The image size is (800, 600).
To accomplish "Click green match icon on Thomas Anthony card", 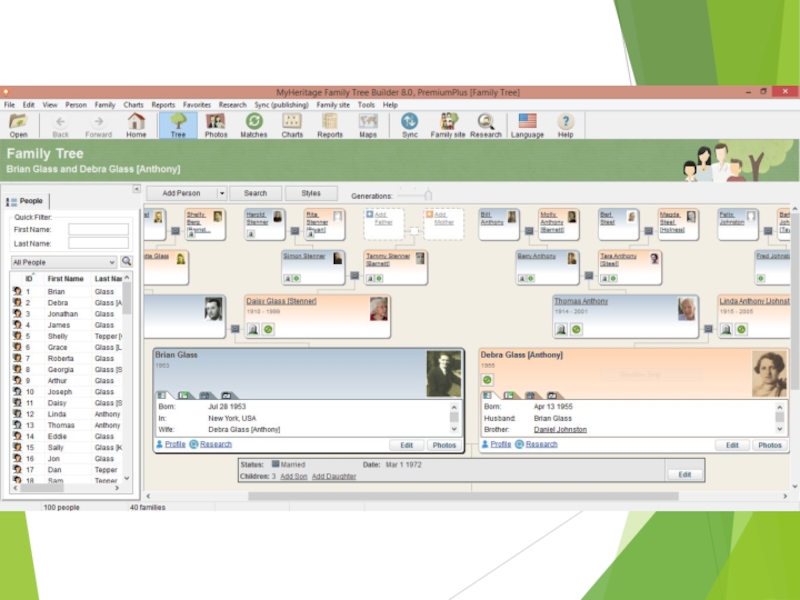I will [x=576, y=330].
